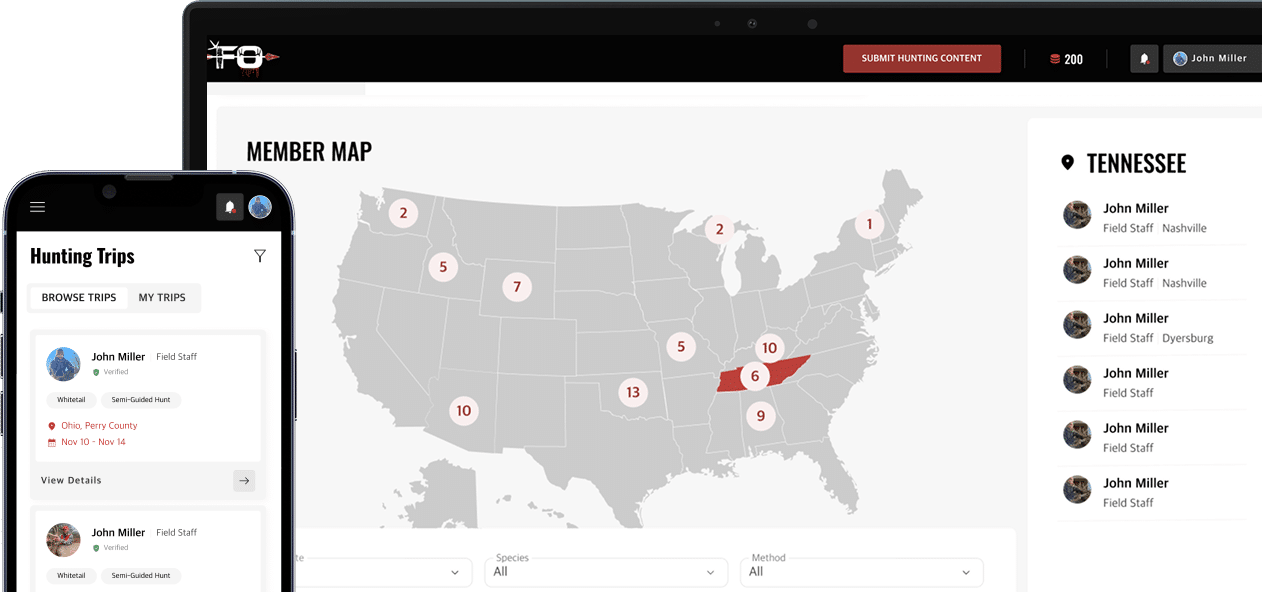The height and width of the screenshot is (592, 1262).
Task: Click the Idaho map marker showing 5
Action: [x=443, y=267]
